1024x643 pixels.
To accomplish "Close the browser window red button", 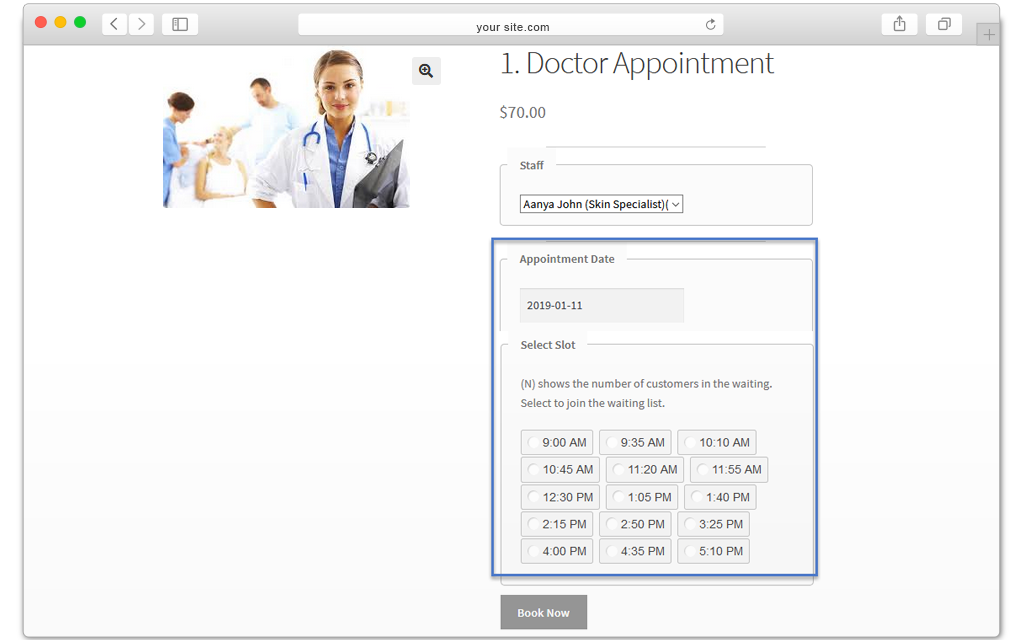I will 40,22.
